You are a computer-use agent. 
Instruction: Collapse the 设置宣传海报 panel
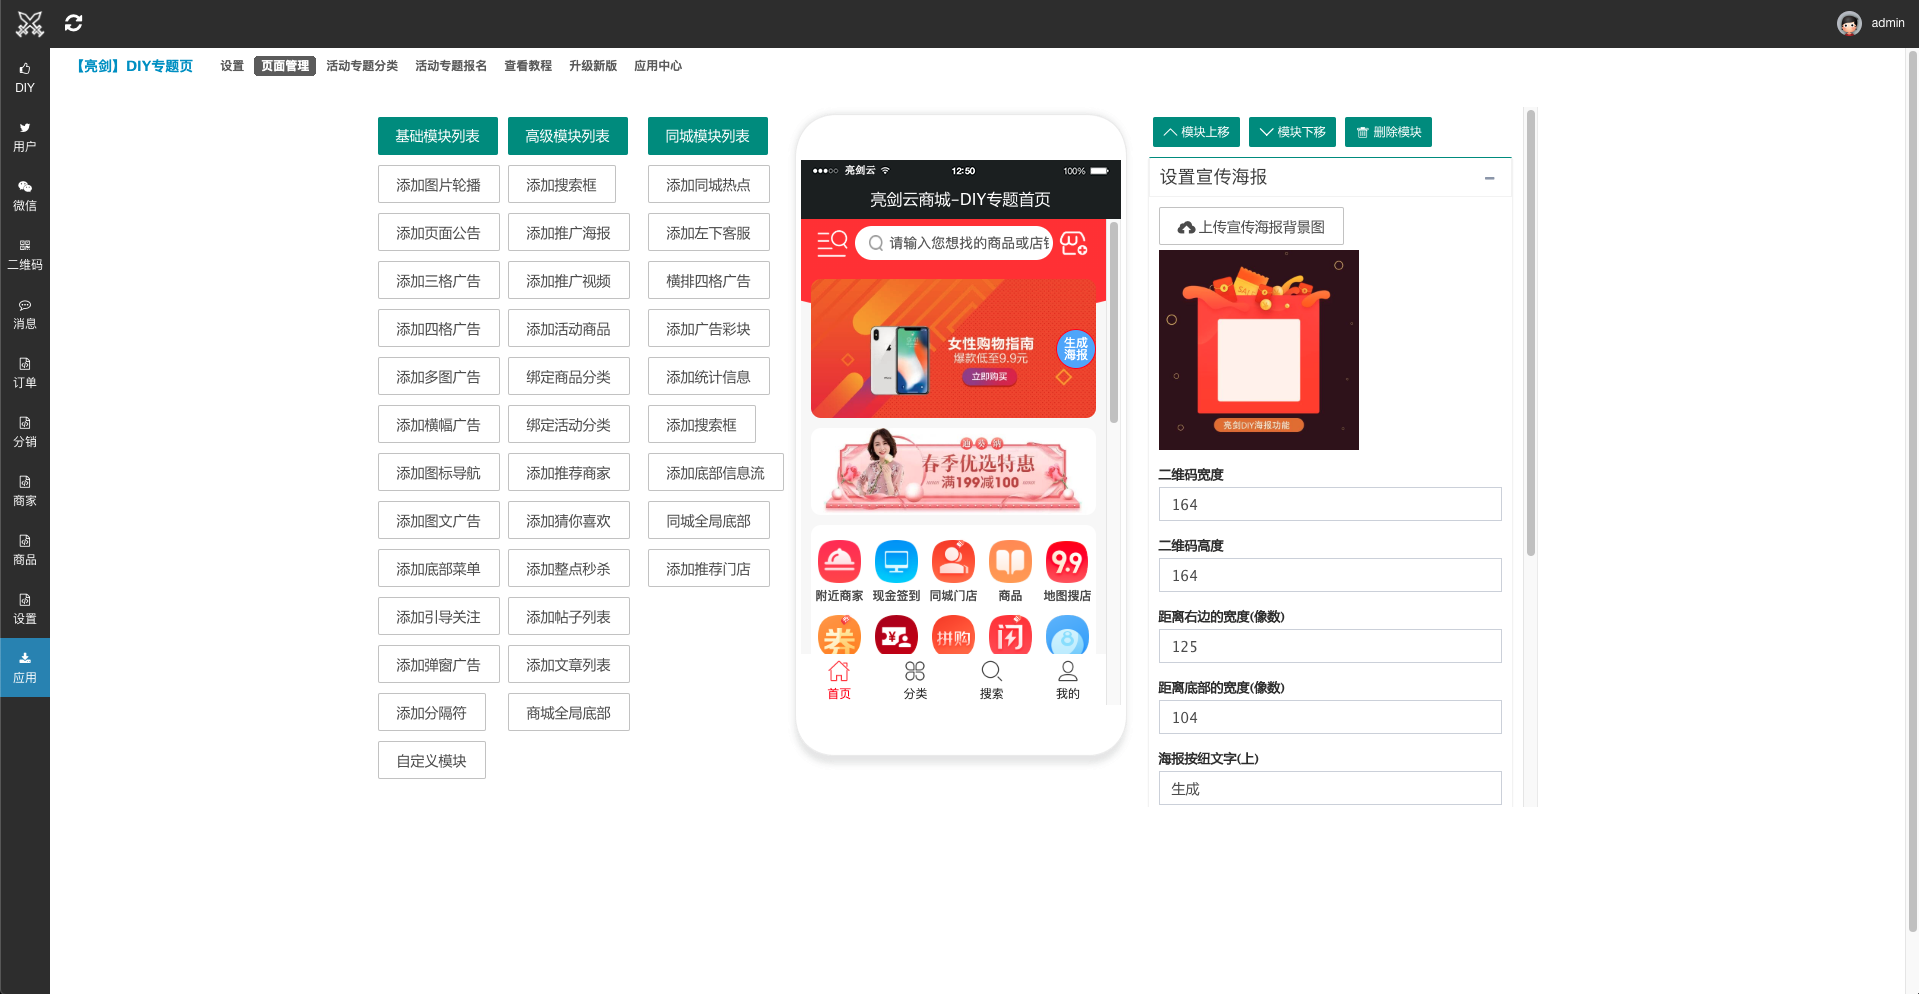(1489, 177)
